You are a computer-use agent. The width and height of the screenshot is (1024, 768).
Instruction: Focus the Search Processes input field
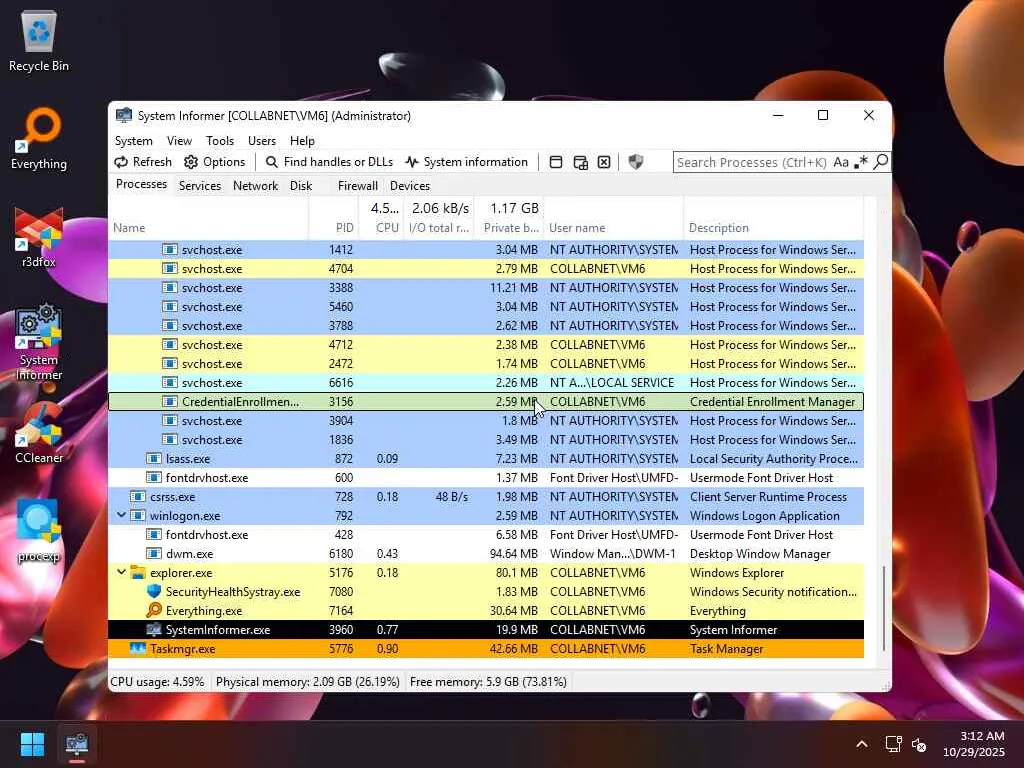pyautogui.click(x=752, y=162)
